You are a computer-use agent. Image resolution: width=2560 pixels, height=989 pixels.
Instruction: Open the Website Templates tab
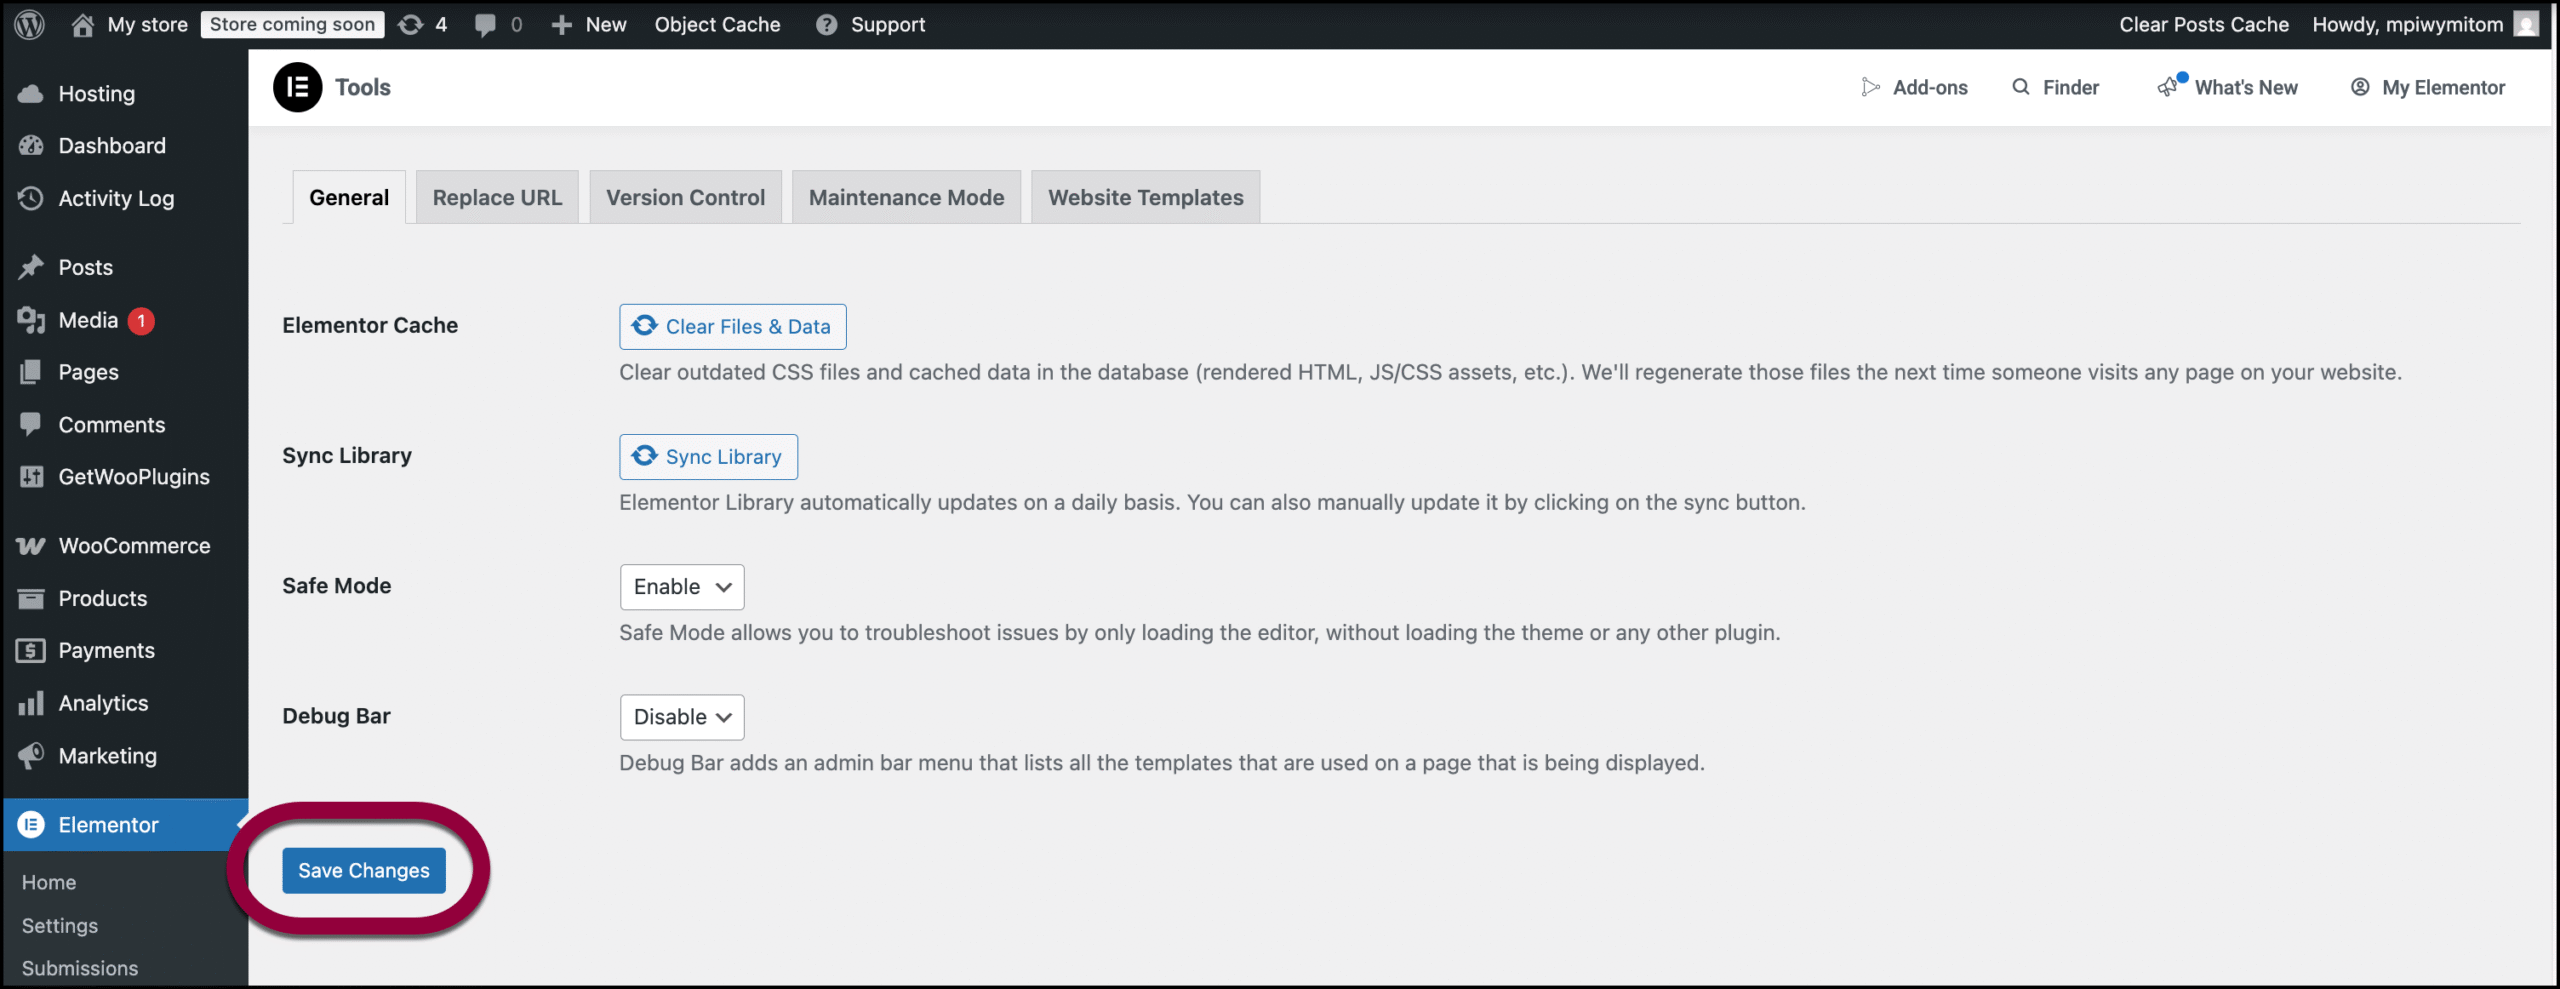coord(1145,197)
